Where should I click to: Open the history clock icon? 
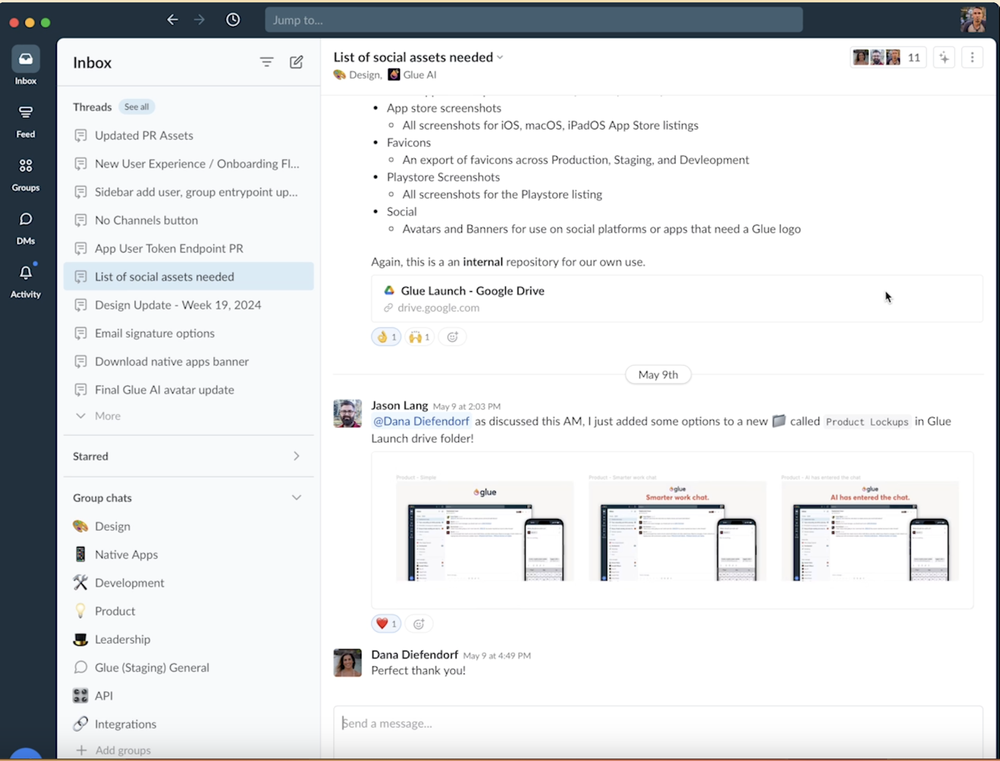click(x=233, y=20)
